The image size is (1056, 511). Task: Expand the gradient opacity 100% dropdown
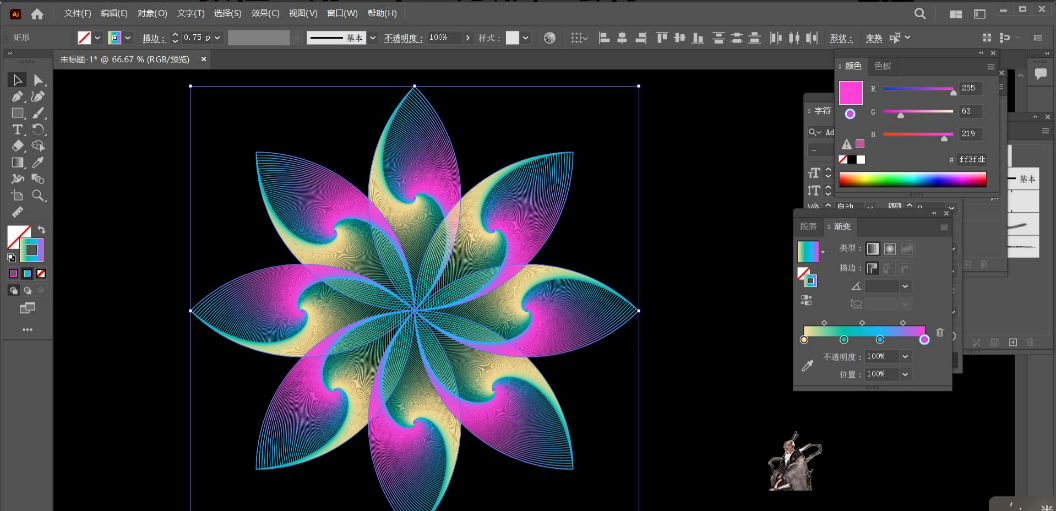pos(905,356)
